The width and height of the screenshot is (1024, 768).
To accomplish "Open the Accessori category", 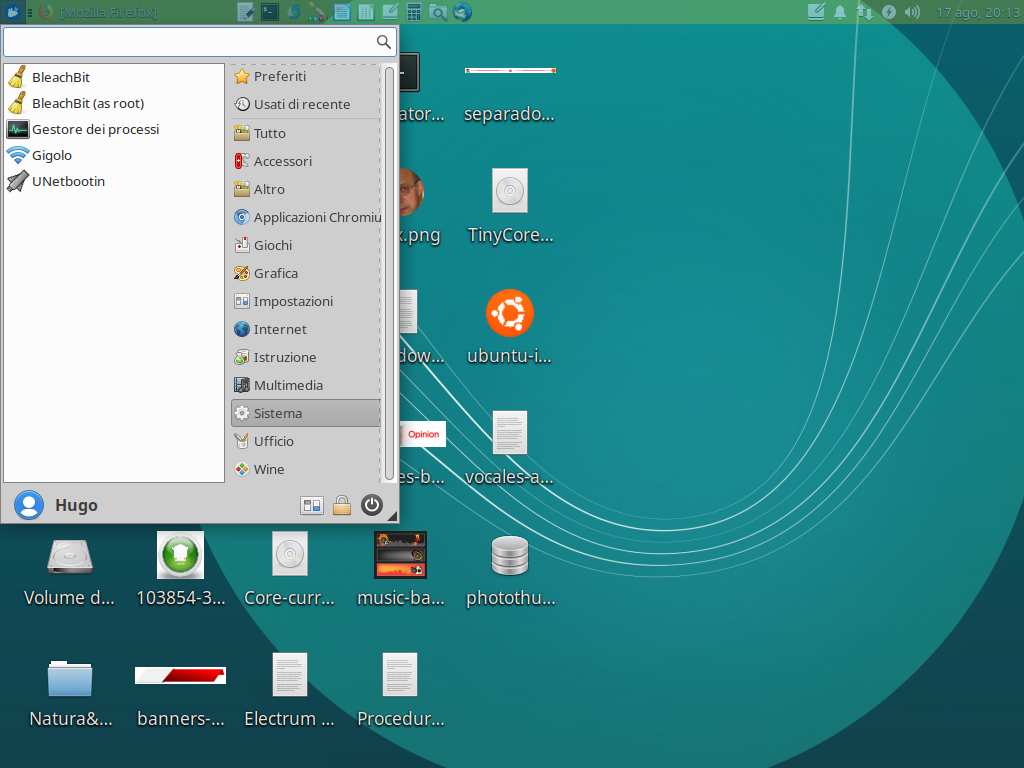I will click(306, 161).
